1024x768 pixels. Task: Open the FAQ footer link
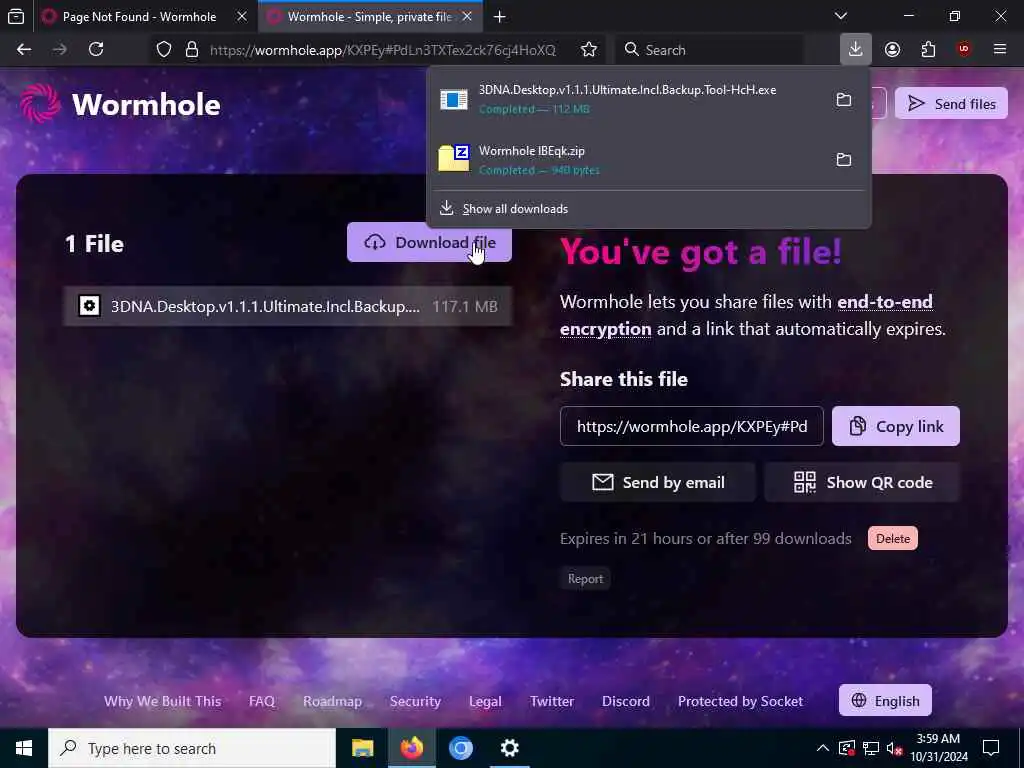[262, 701]
